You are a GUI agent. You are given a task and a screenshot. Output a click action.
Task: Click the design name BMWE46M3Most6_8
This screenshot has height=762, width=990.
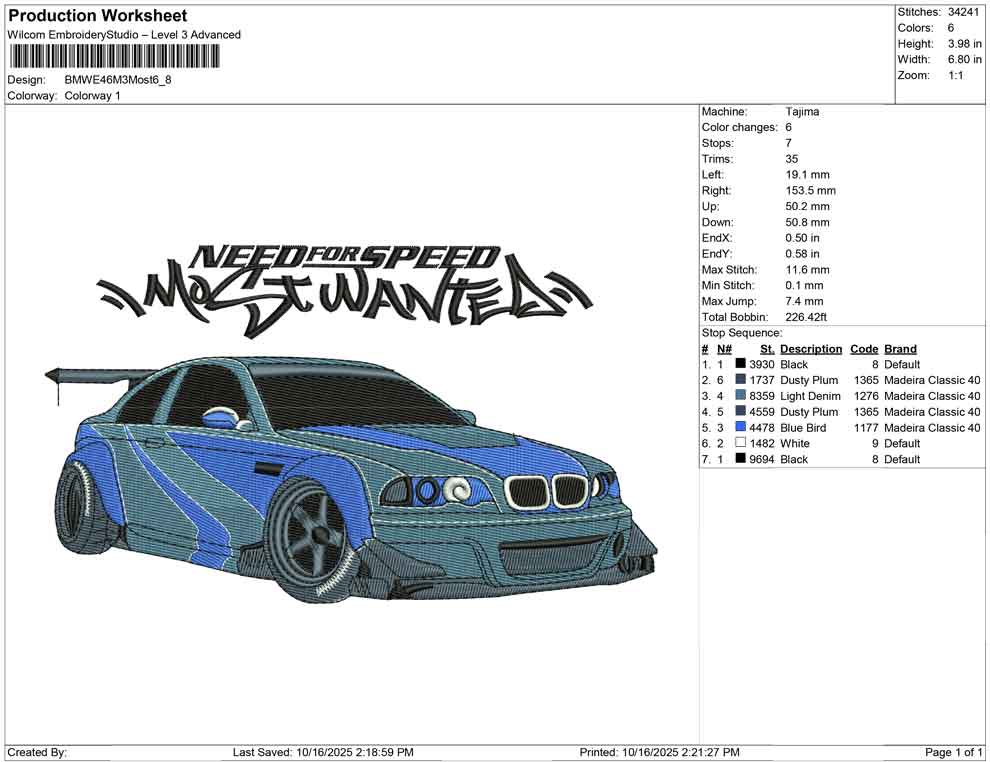coord(118,80)
